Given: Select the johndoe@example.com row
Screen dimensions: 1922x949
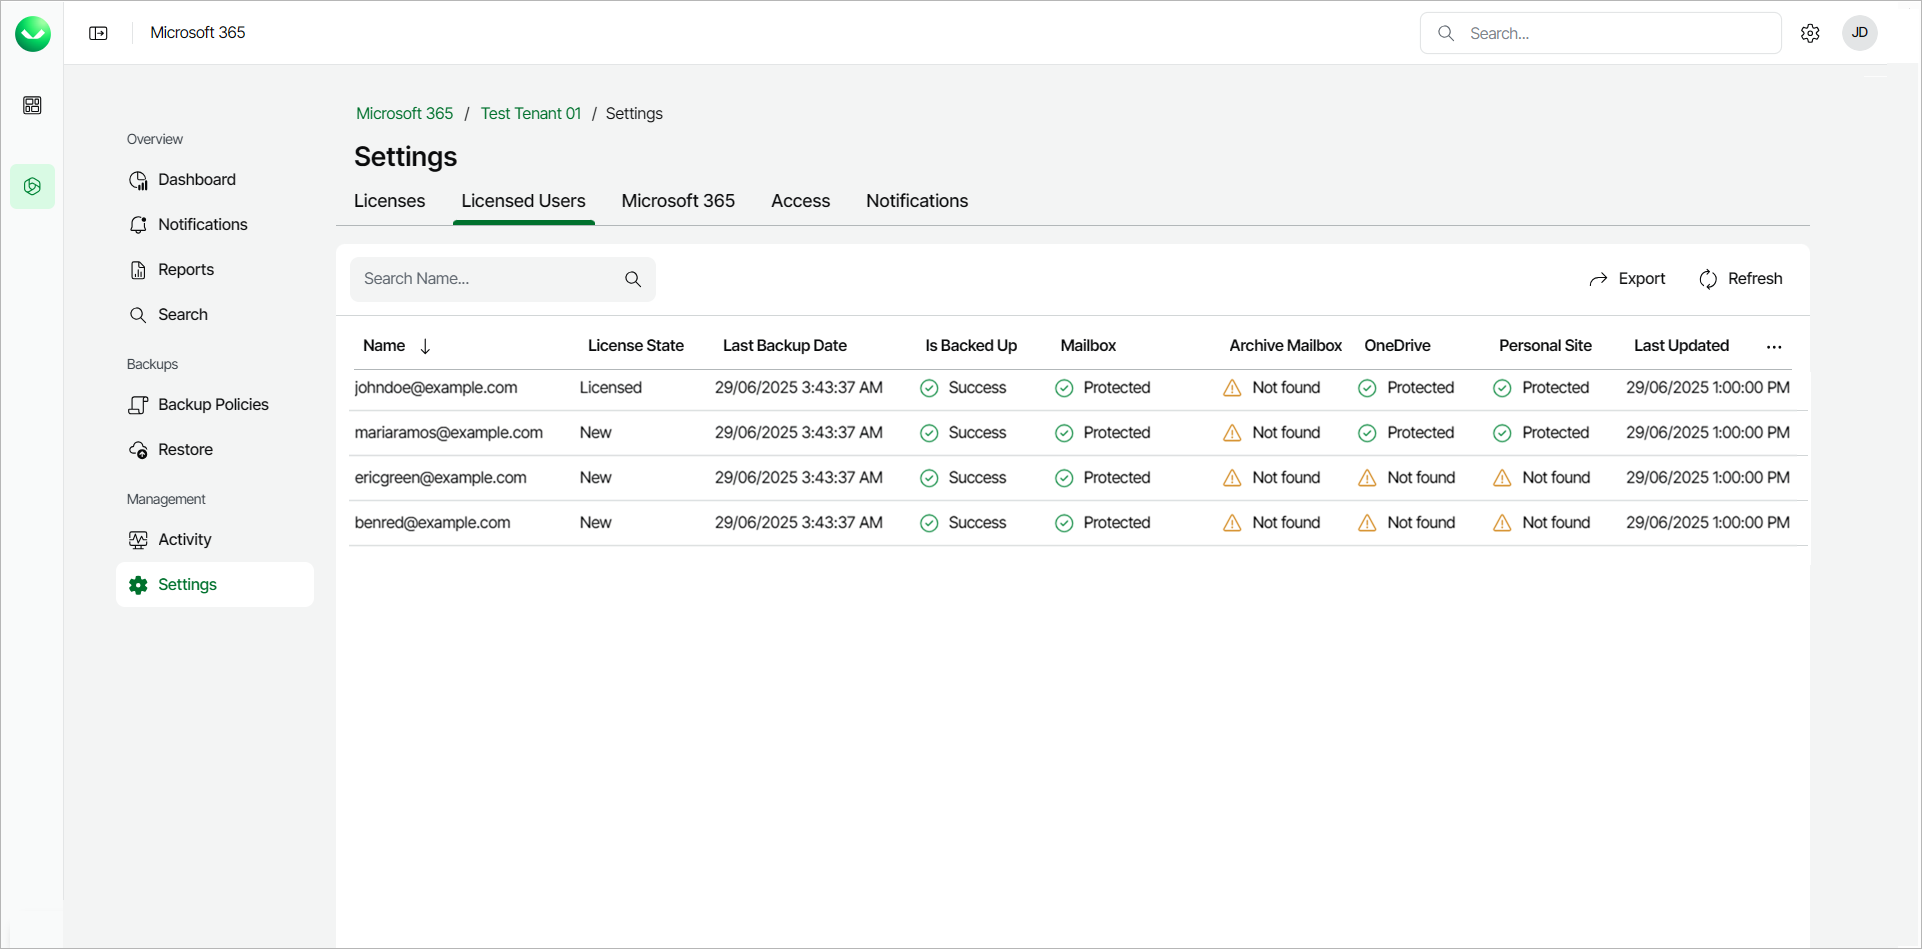Looking at the screenshot, I should point(436,388).
